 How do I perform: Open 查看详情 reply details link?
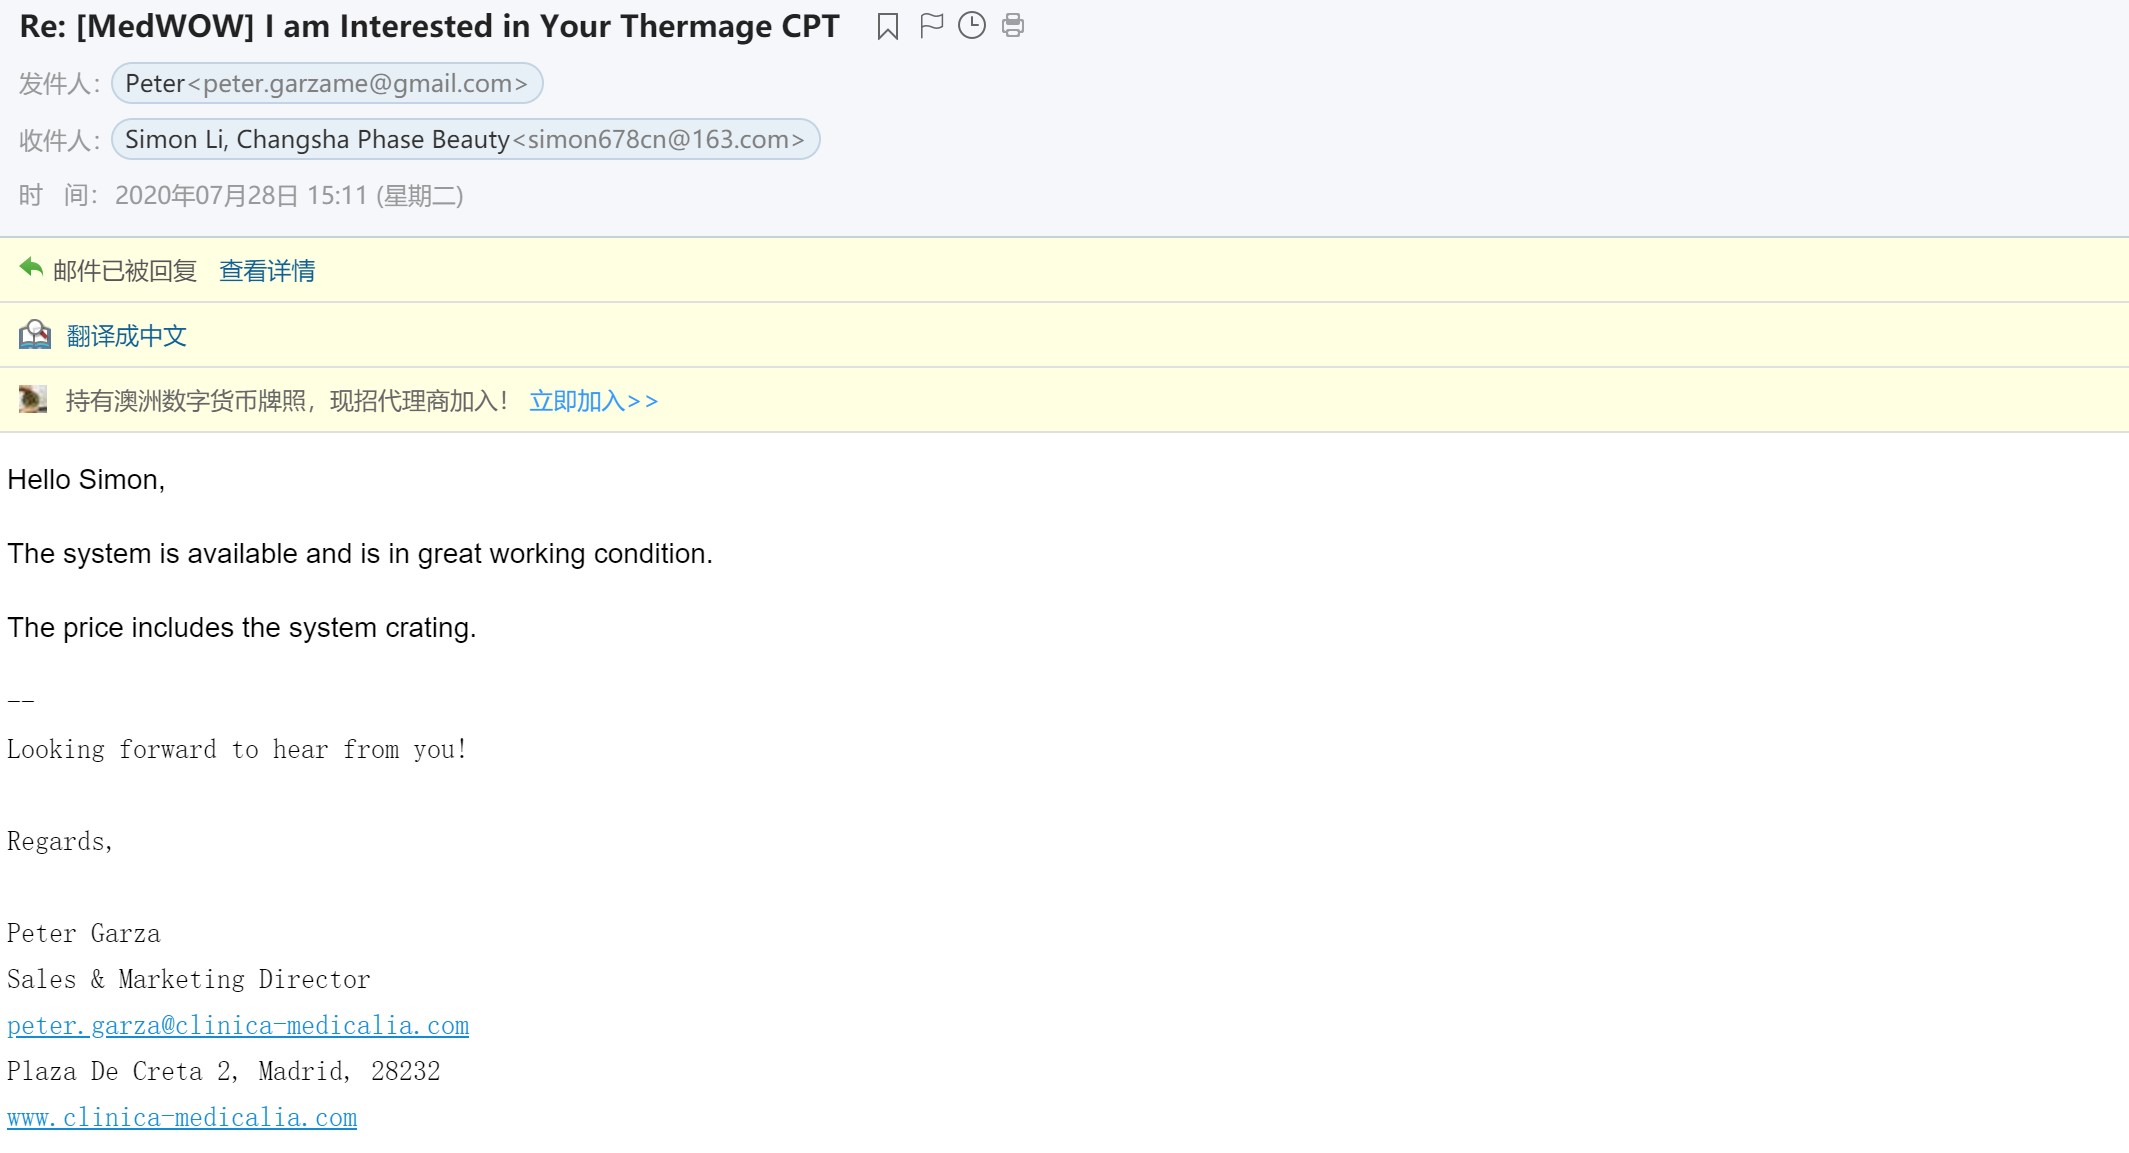(x=267, y=271)
